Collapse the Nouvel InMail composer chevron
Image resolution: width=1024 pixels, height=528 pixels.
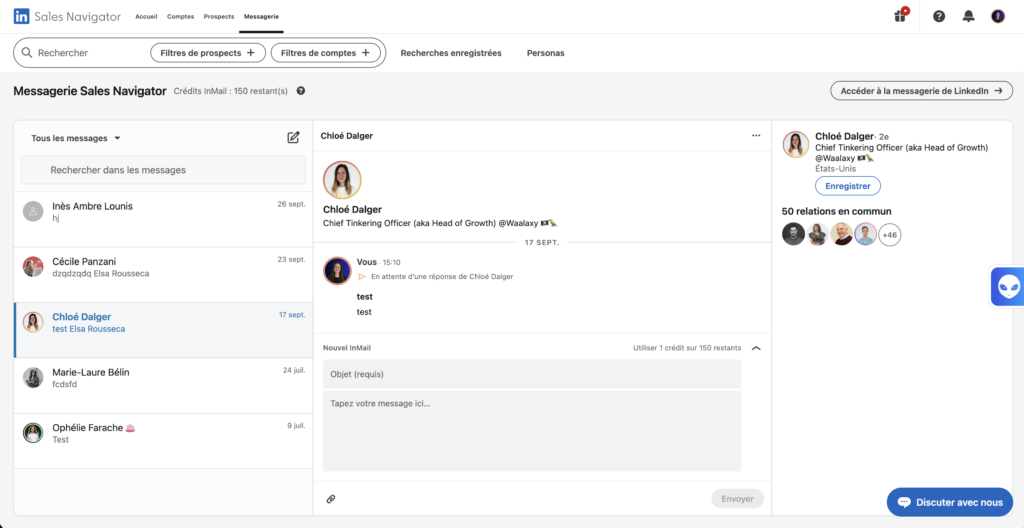[756, 348]
